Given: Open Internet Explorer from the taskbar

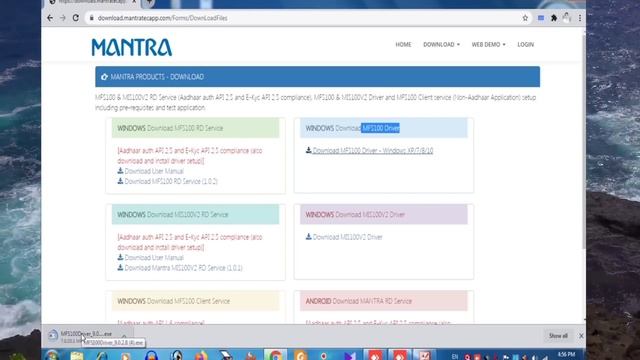Looking at the screenshot, I should 101,356.
